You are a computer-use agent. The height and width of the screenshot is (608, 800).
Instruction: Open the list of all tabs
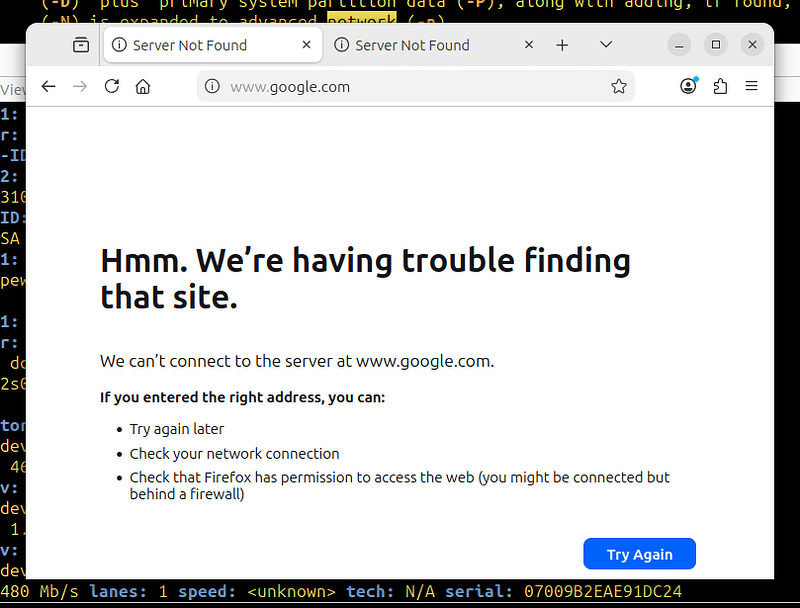[605, 45]
